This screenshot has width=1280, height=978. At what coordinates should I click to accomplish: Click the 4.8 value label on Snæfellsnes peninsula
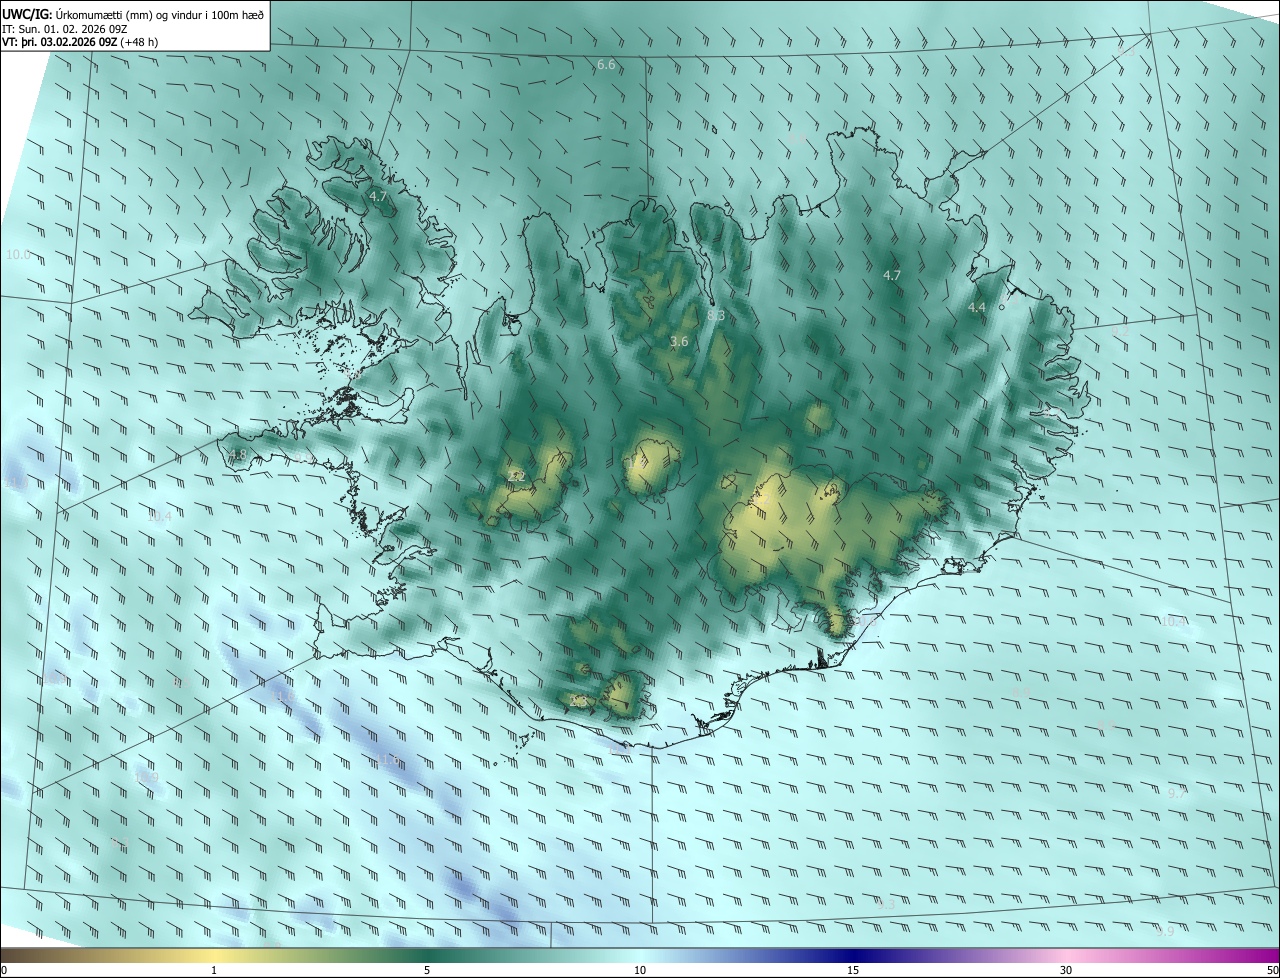coord(237,455)
